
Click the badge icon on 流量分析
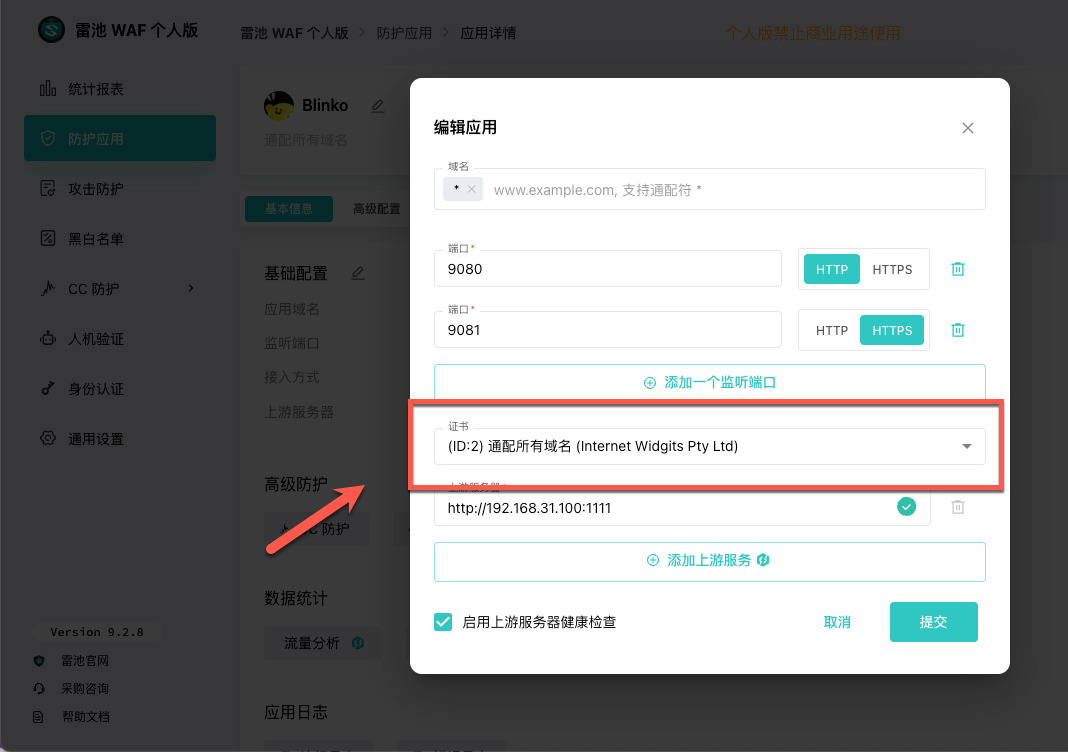[x=358, y=642]
